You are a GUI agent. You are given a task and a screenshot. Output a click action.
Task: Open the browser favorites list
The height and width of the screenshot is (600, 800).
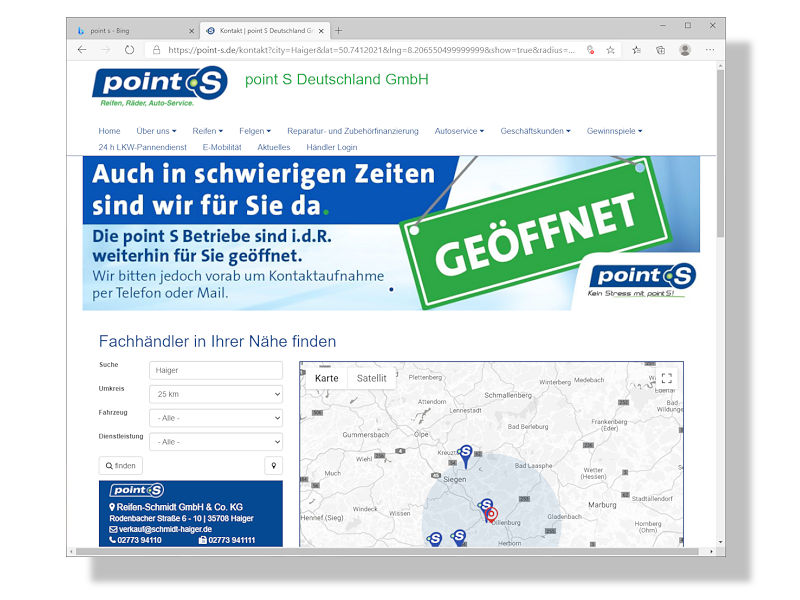click(x=636, y=50)
